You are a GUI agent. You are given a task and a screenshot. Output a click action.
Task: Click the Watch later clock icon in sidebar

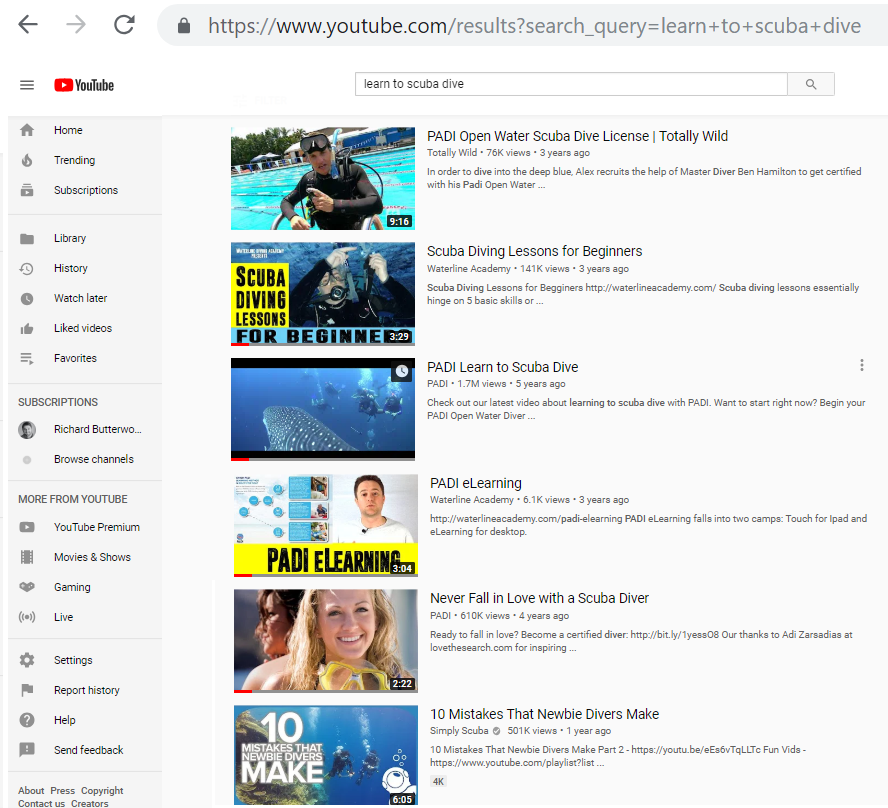27,298
